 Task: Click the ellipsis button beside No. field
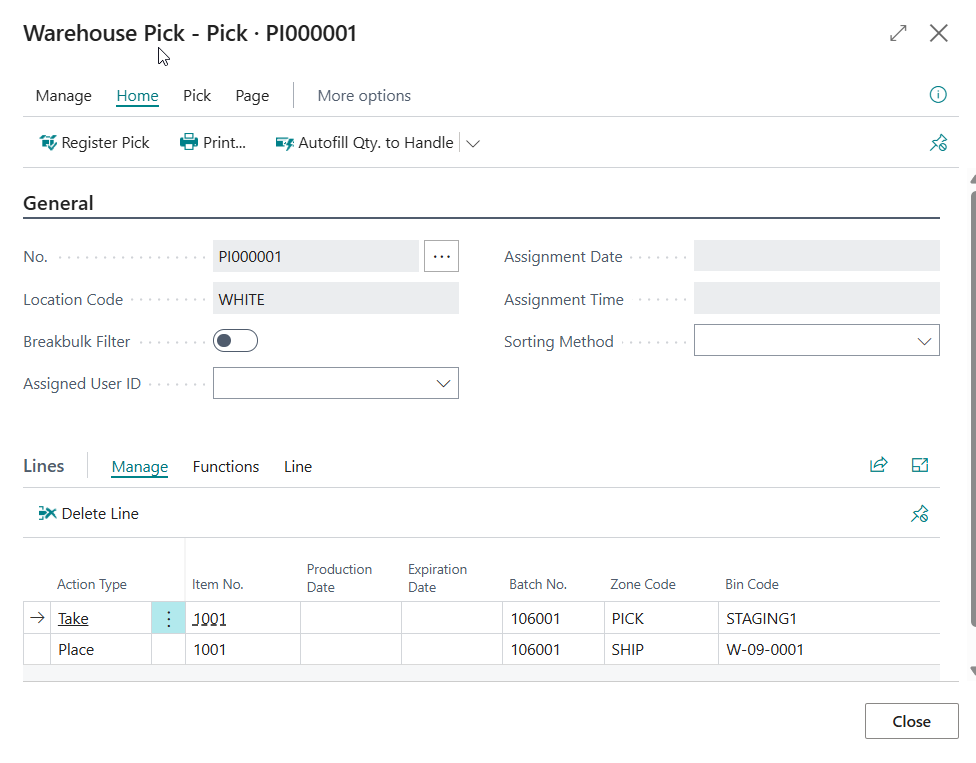[x=441, y=256]
